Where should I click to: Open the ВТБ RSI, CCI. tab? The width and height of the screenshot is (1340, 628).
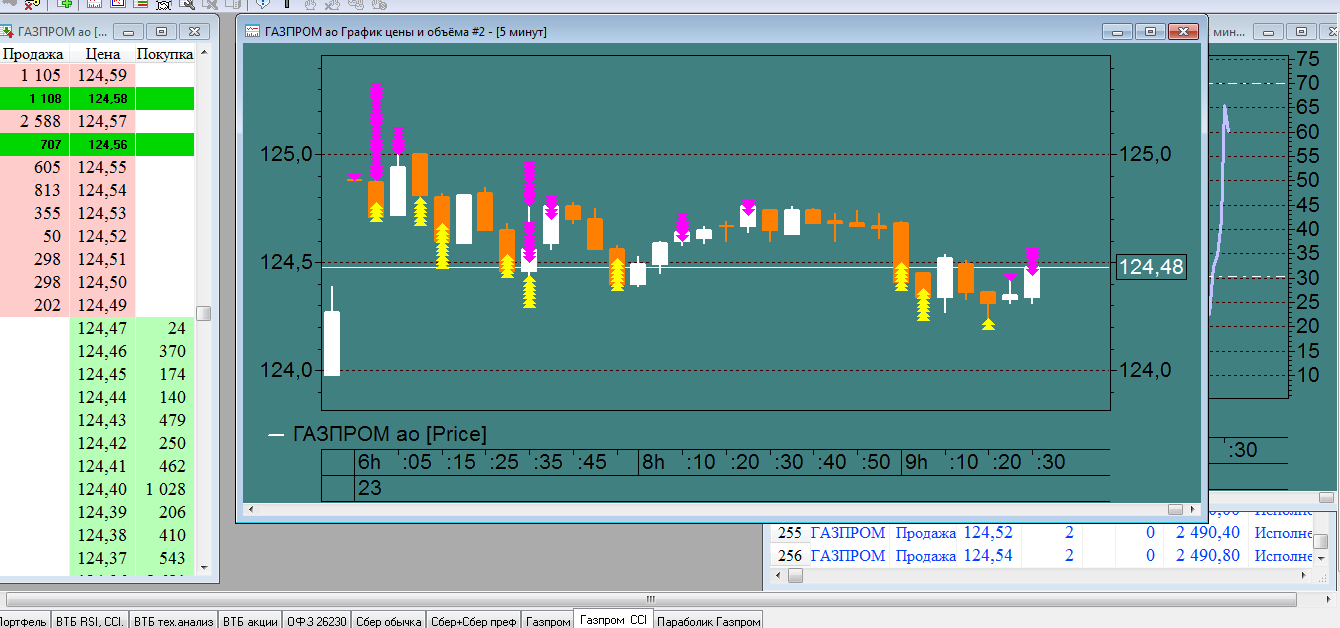[89, 621]
